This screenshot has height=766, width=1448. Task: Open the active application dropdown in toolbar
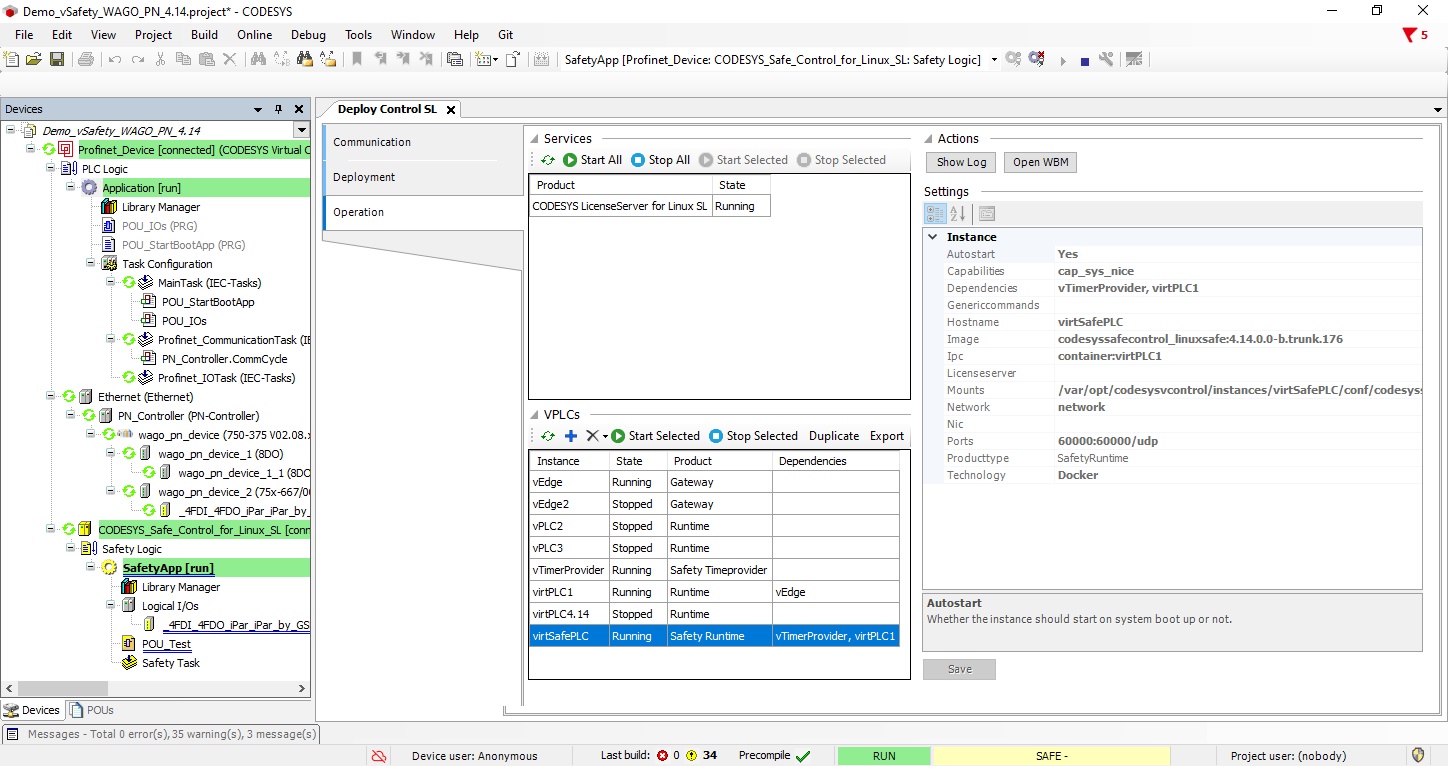click(994, 60)
